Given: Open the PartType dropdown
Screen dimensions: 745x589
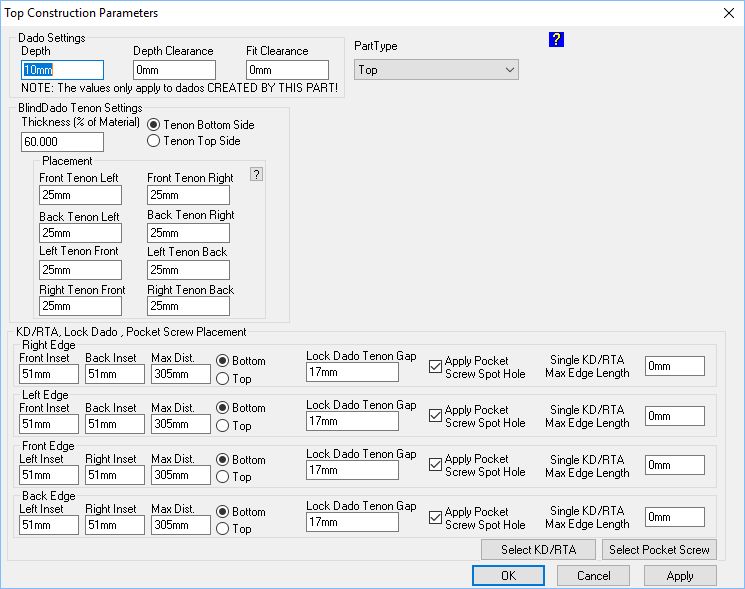Looking at the screenshot, I should (x=436, y=70).
